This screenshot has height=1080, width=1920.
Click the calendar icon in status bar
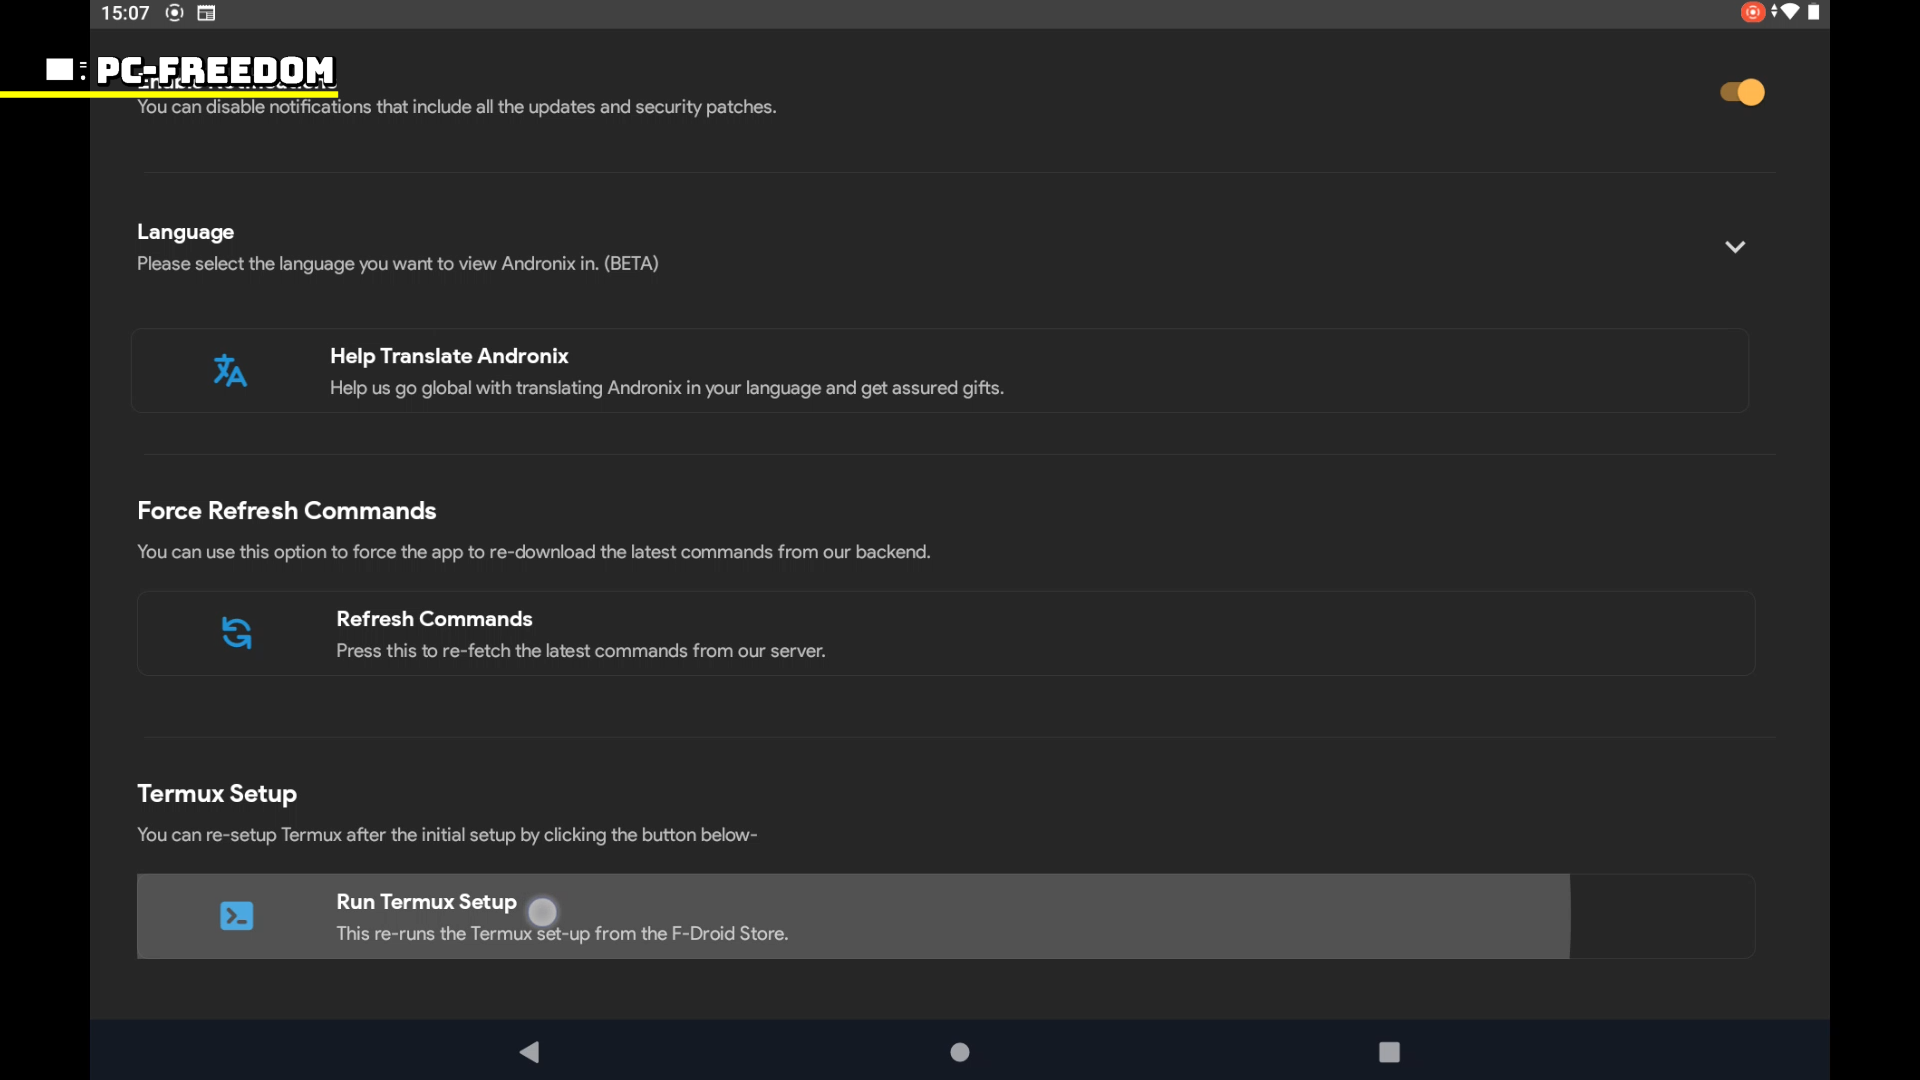click(x=206, y=13)
